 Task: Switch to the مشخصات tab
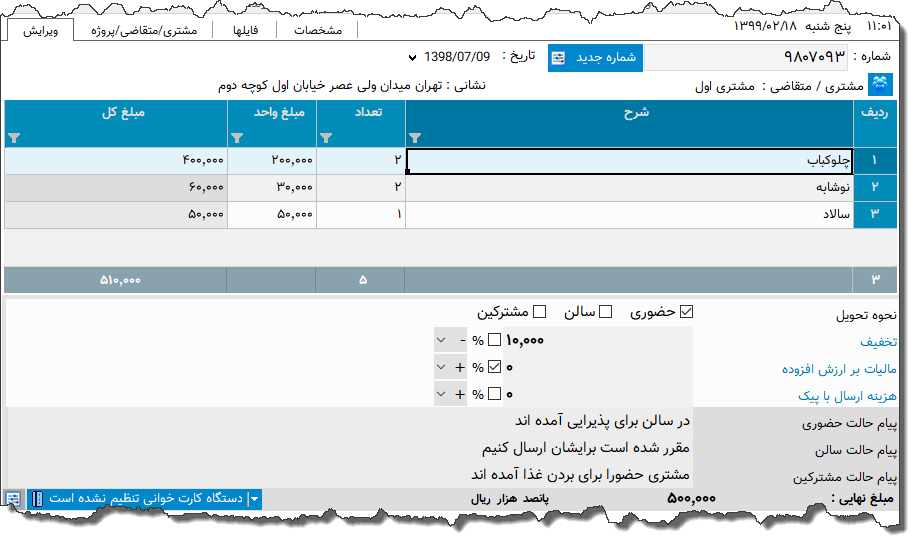(318, 30)
